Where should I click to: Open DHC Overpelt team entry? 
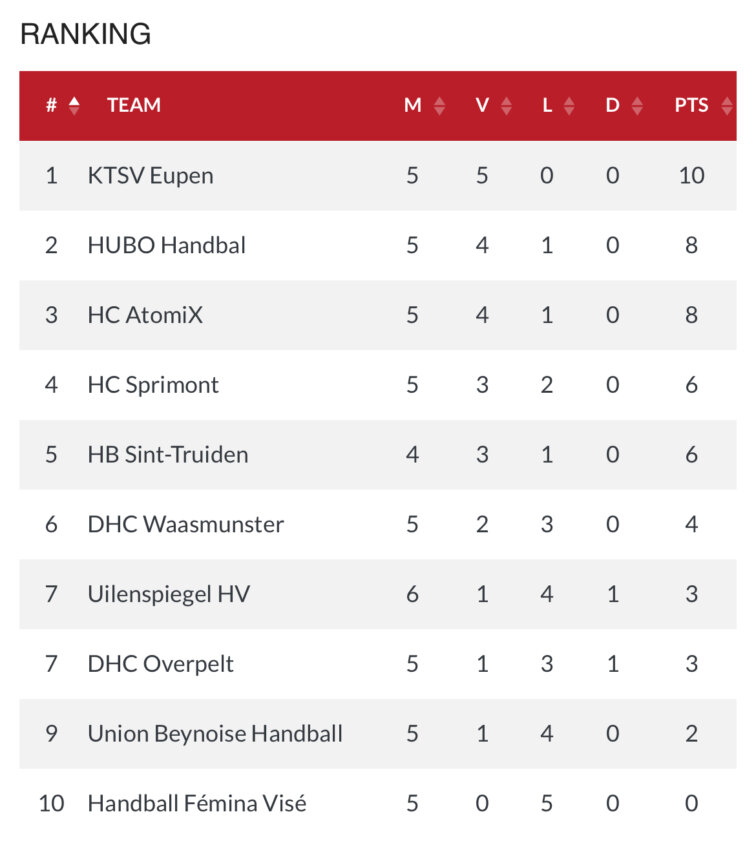click(x=160, y=664)
